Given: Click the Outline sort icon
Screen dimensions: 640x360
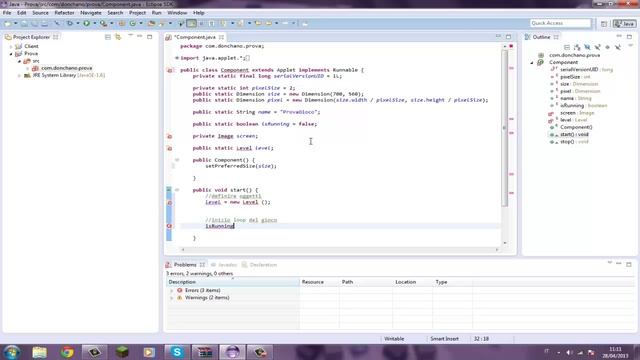Looking at the screenshot, I should coord(577,47).
